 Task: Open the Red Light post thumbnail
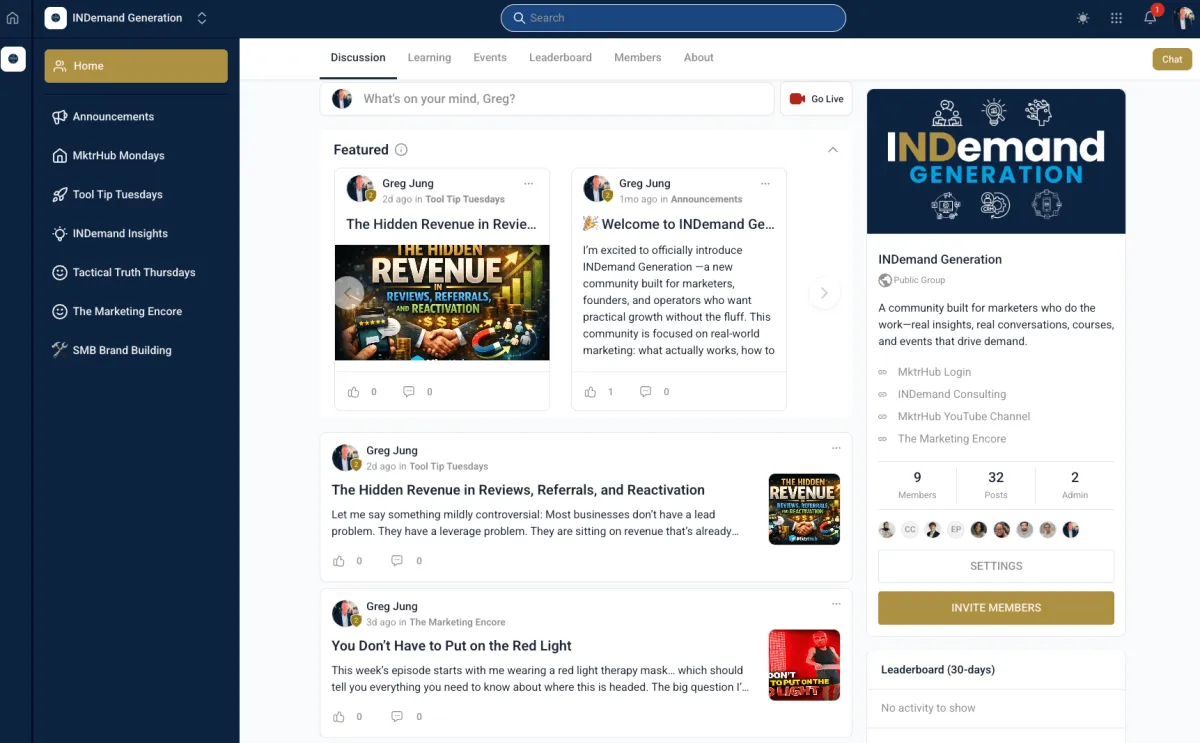coord(804,665)
